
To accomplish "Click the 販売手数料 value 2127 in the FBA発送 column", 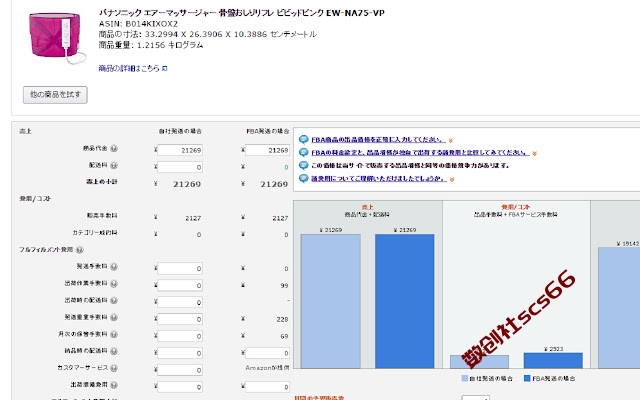I will coord(280,218).
